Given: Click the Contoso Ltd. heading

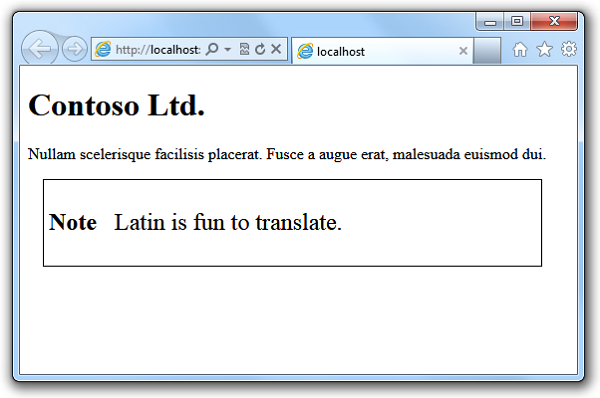Looking at the screenshot, I should (x=117, y=105).
